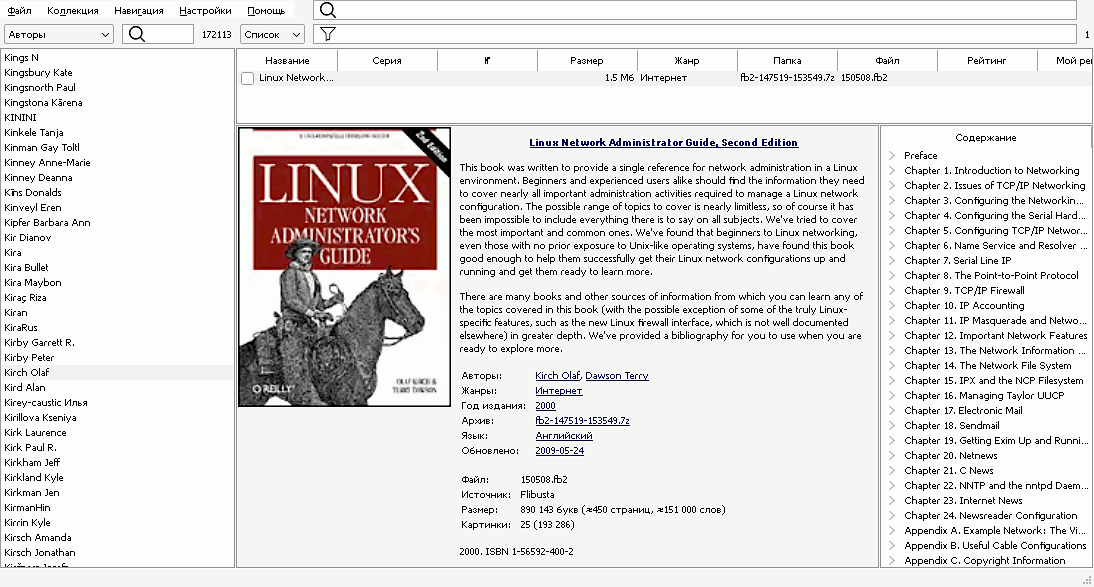Open Chapter 14. The Network File System
Screen dimensions: 1094x587
987,366
